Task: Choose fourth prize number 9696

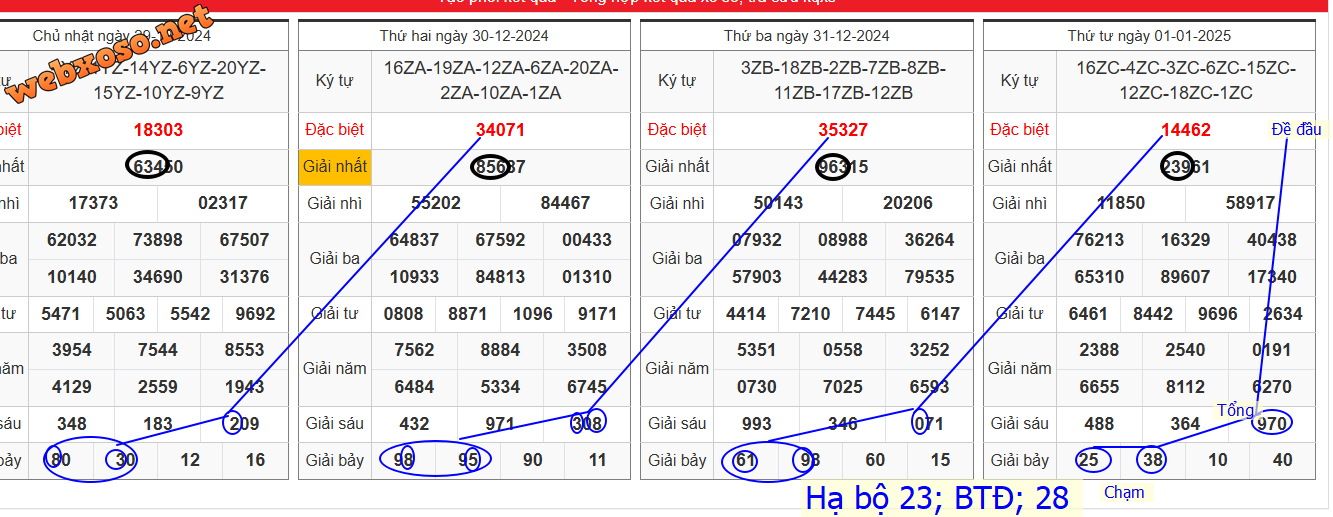Action: (1218, 314)
